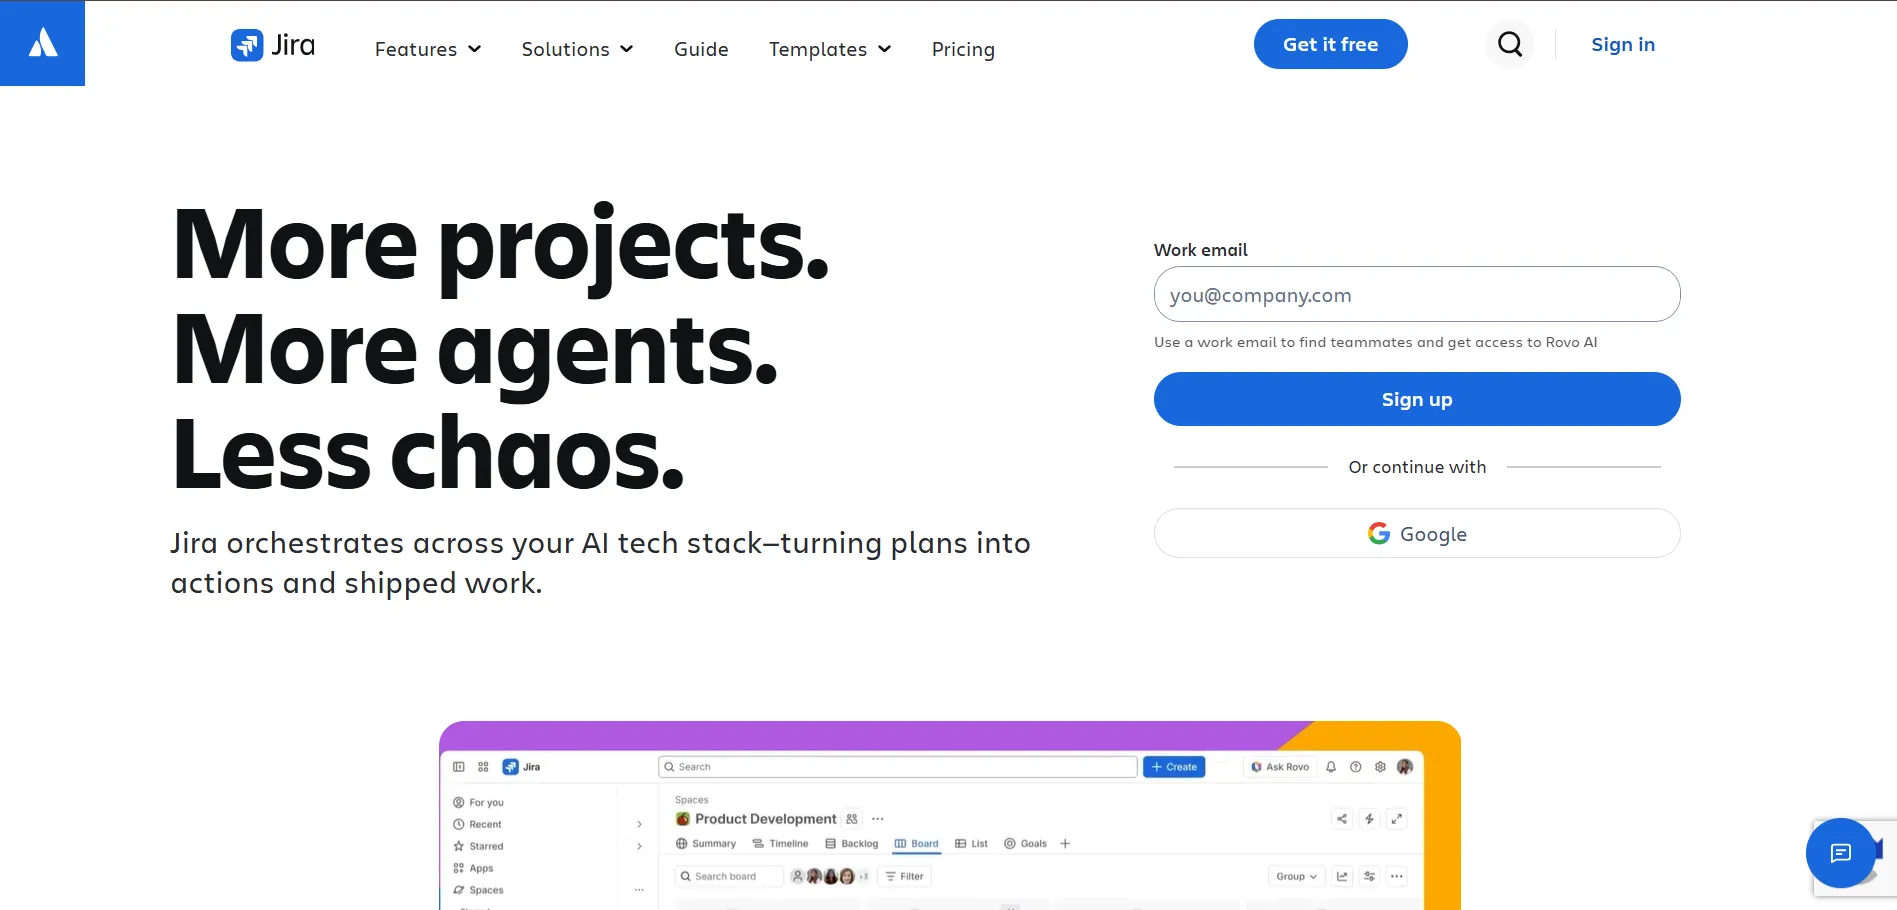Click the Get it free button
Screen dimensions: 1897x910
[x=1330, y=44]
